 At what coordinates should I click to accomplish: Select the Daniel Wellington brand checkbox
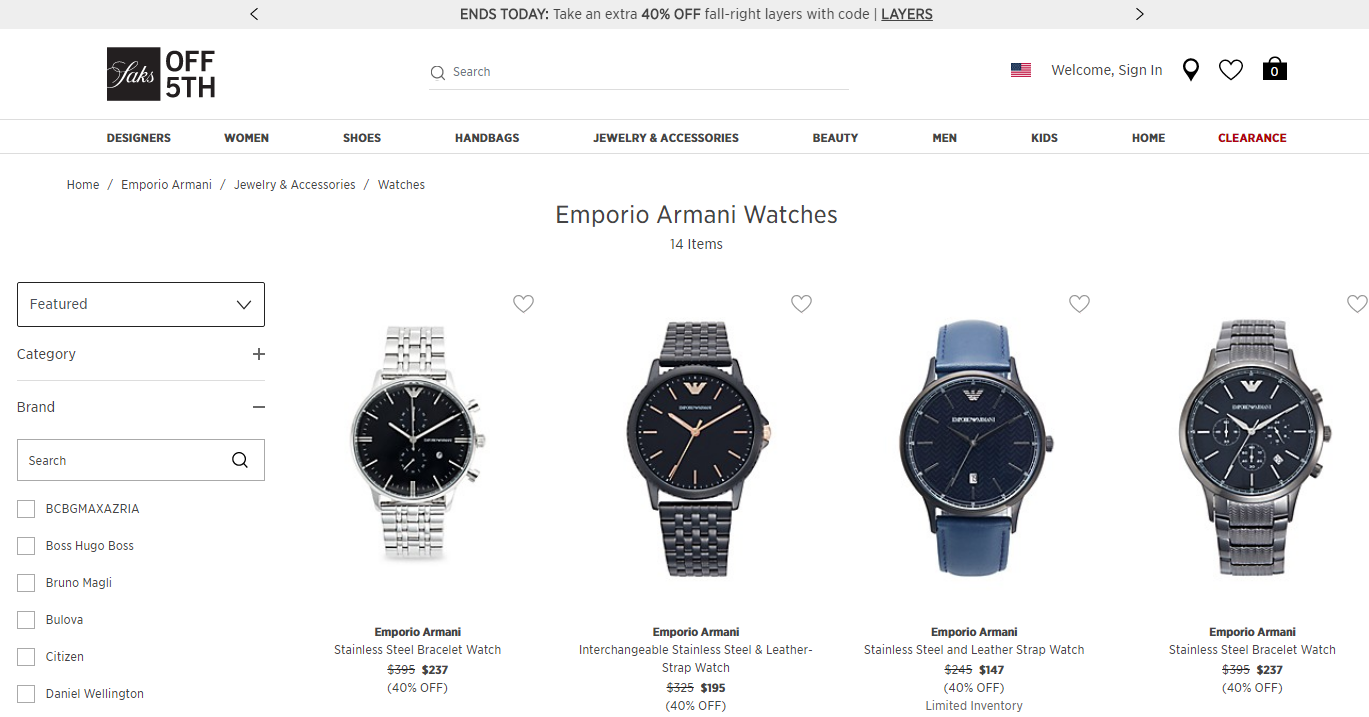(26, 694)
